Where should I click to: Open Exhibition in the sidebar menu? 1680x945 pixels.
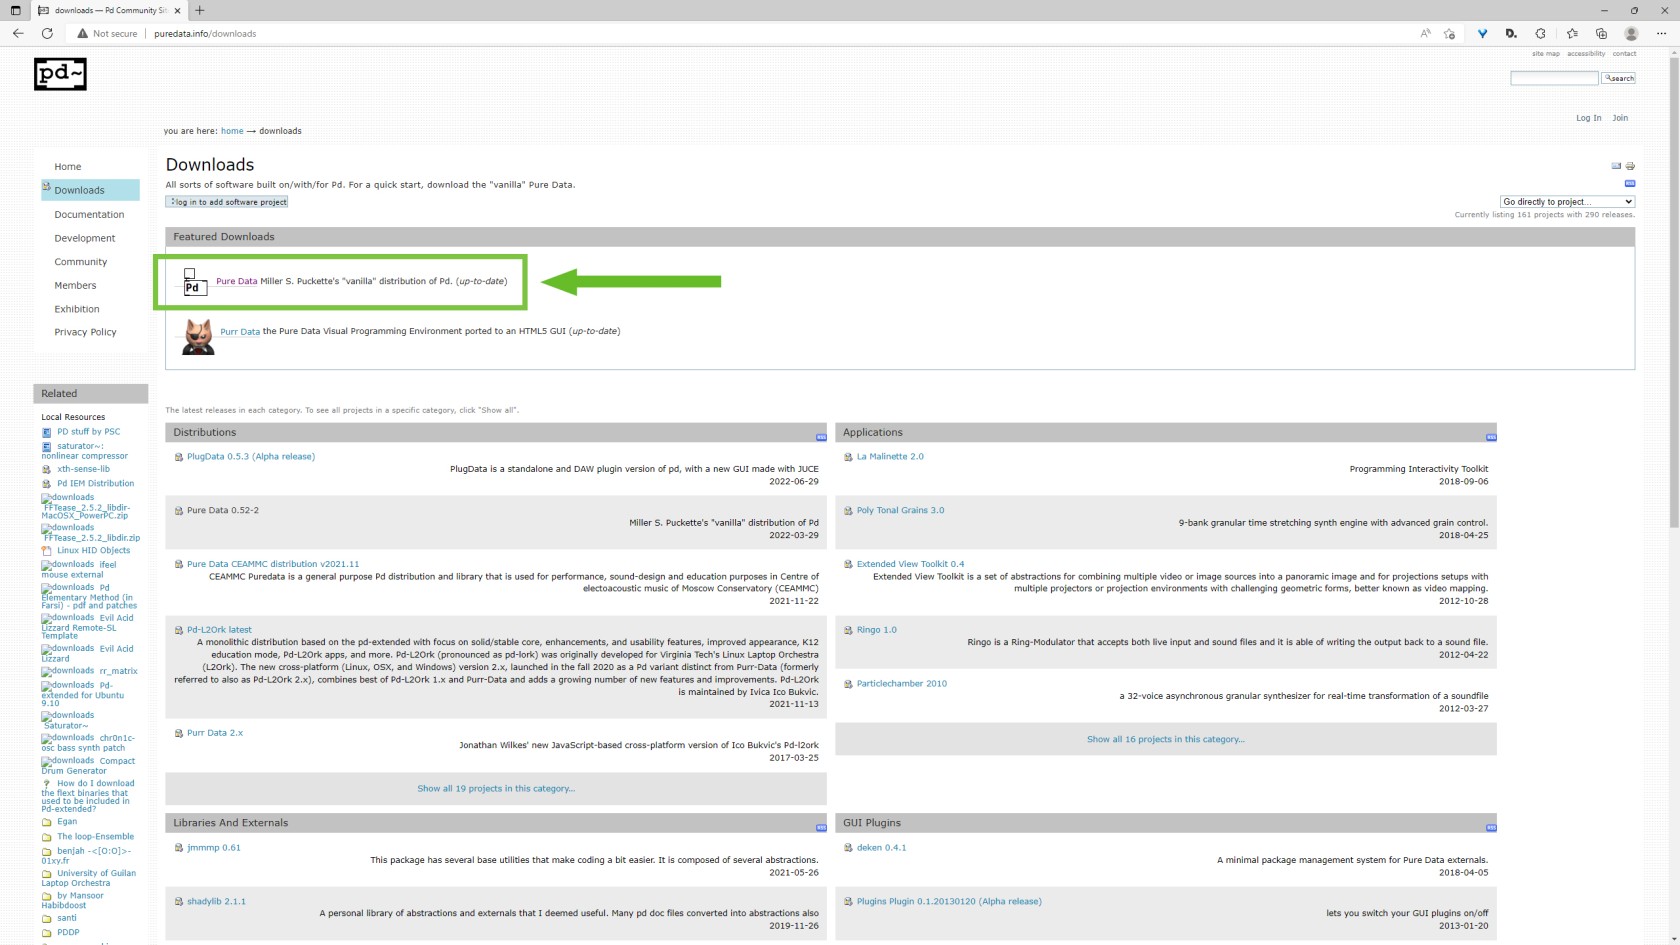tap(77, 309)
